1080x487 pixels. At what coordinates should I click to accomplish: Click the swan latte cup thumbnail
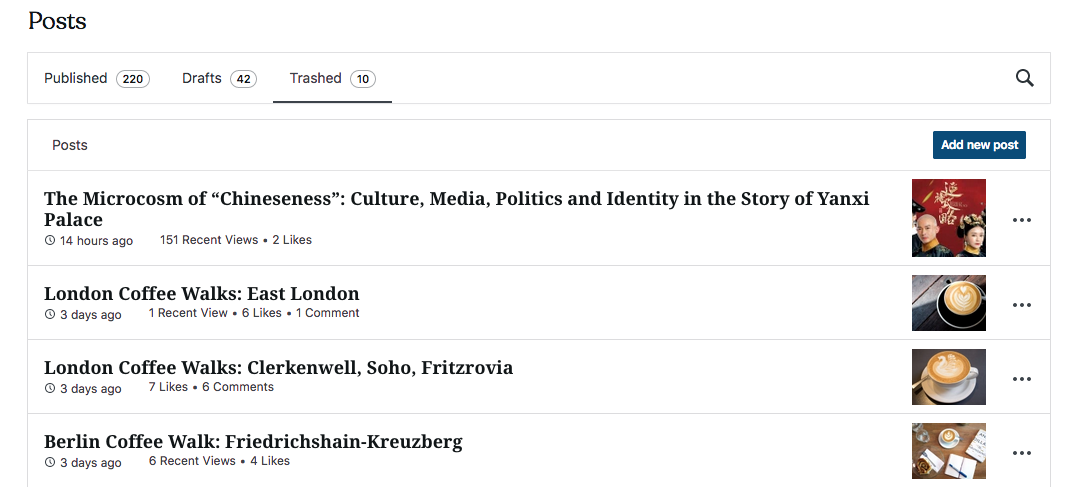[x=948, y=377]
